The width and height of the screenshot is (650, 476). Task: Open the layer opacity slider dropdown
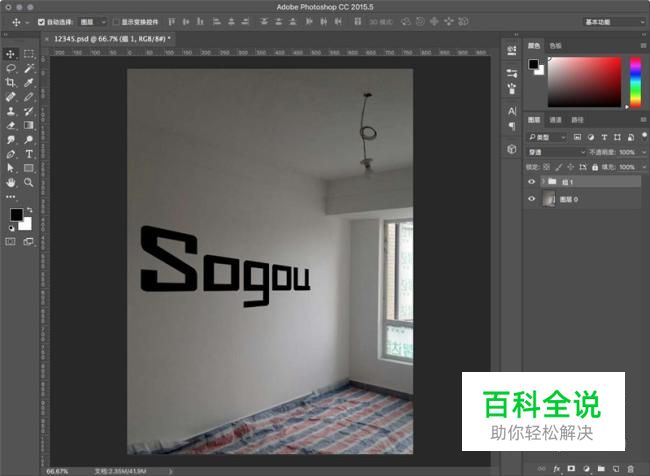point(644,152)
